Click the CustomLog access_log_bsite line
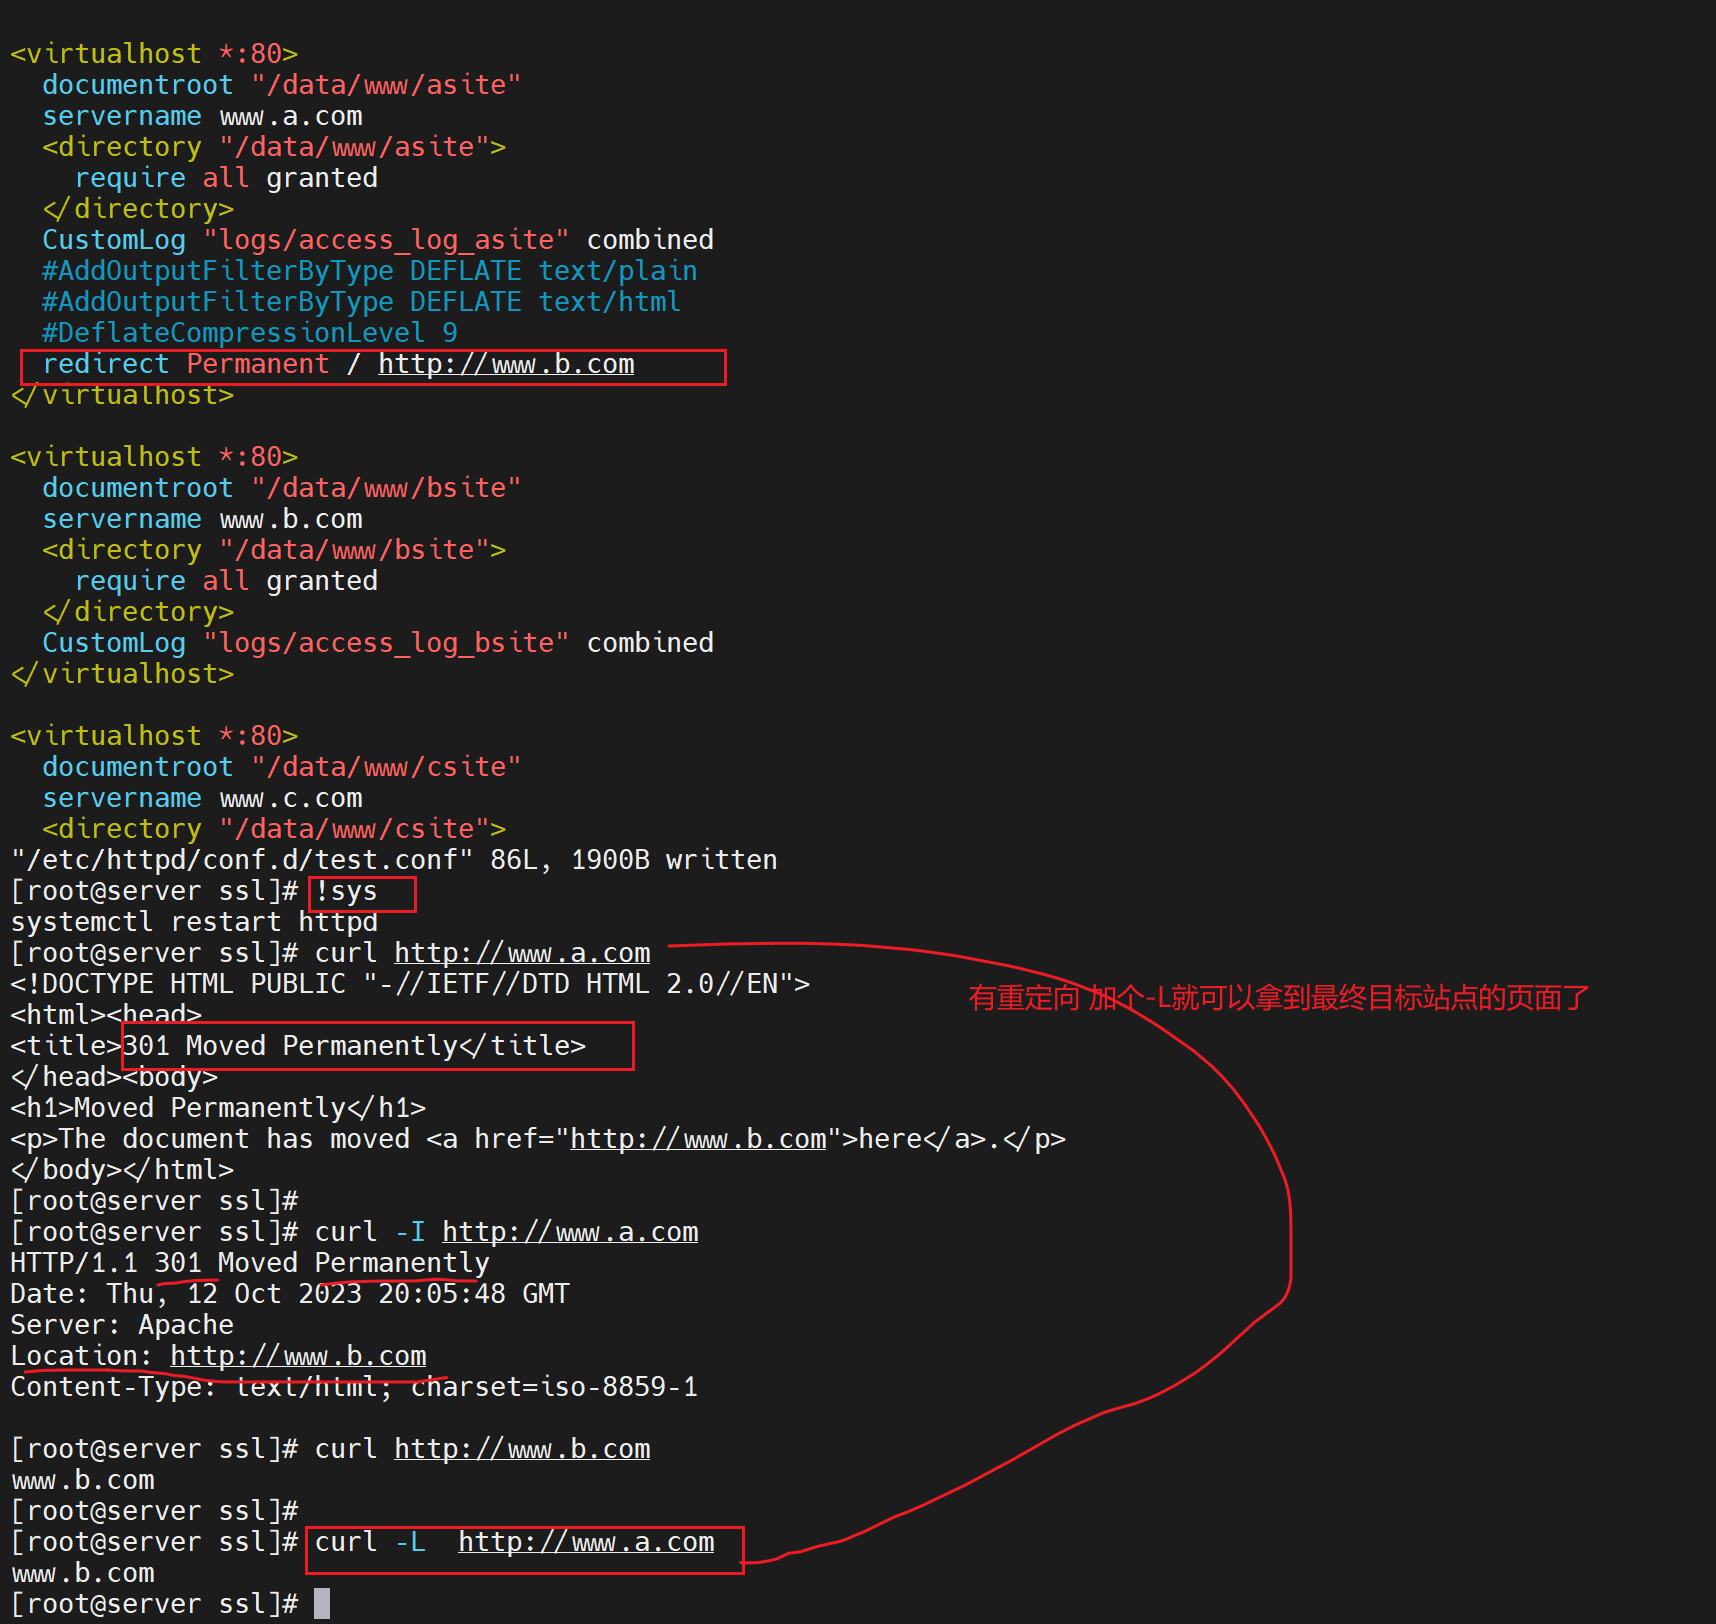 click(x=377, y=643)
